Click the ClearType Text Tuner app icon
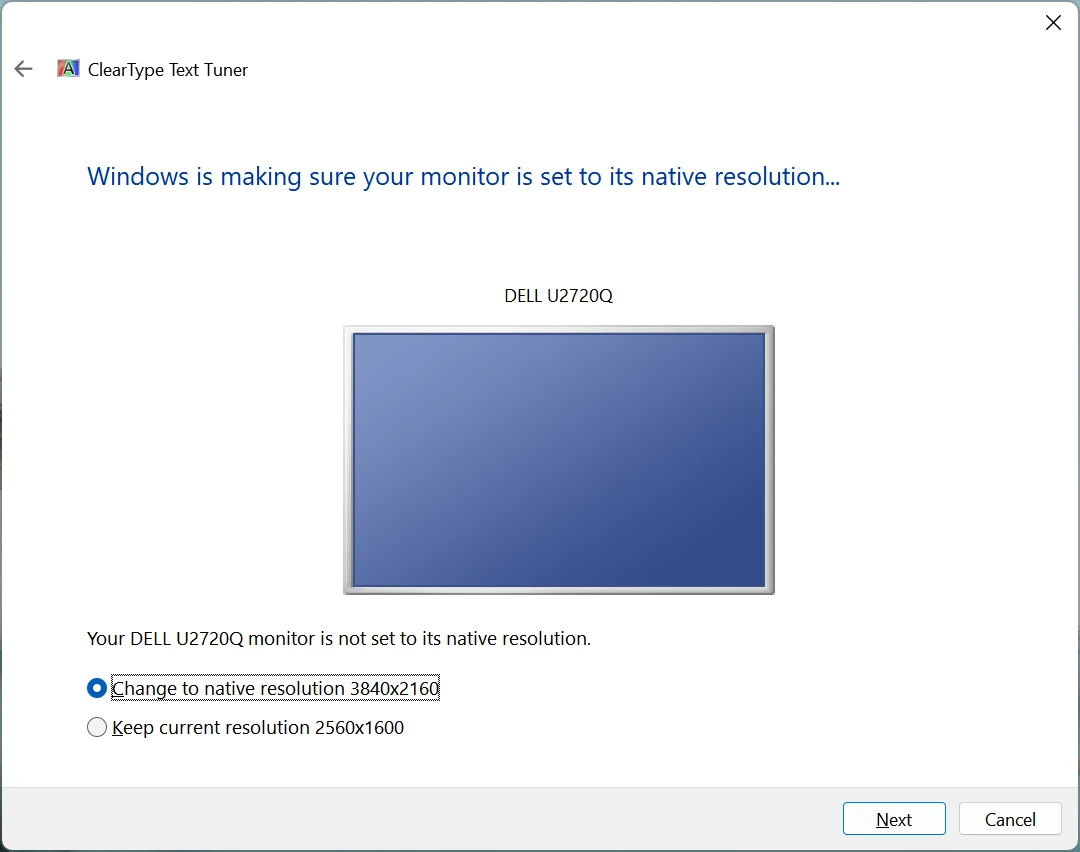The image size is (1080, 852). point(67,68)
